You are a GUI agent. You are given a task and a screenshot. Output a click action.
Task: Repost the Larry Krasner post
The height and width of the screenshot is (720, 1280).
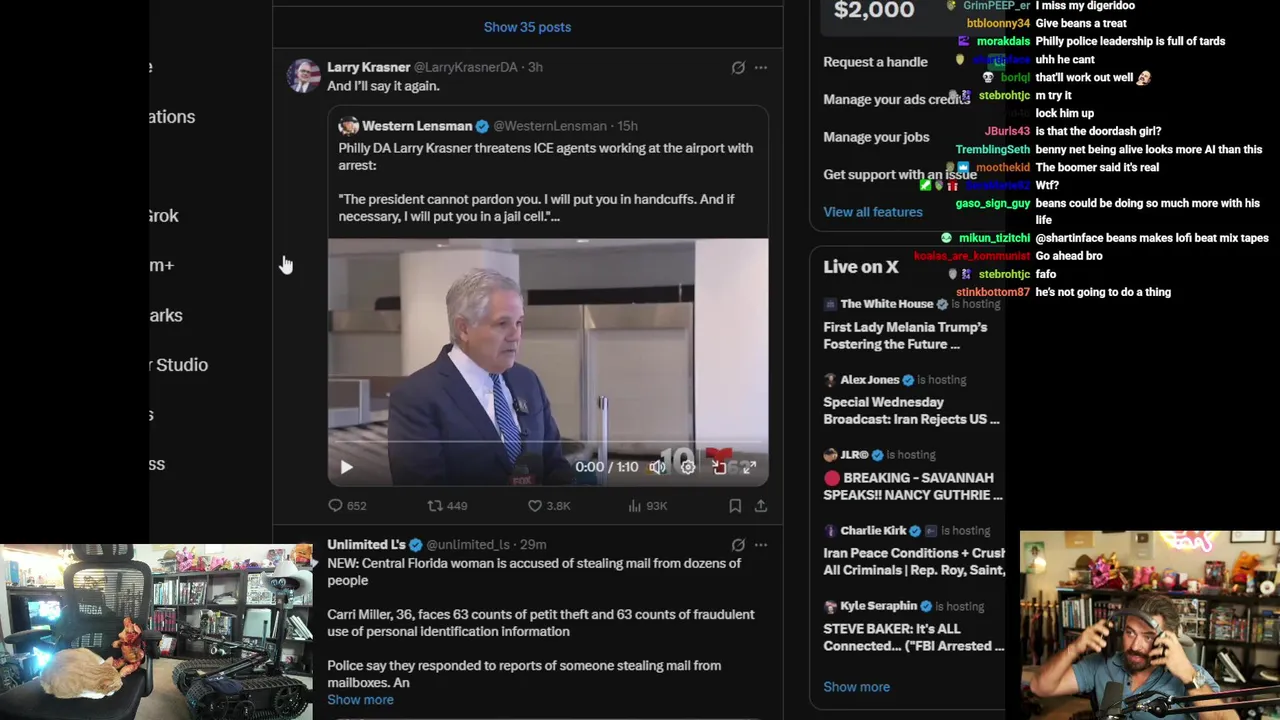435,506
